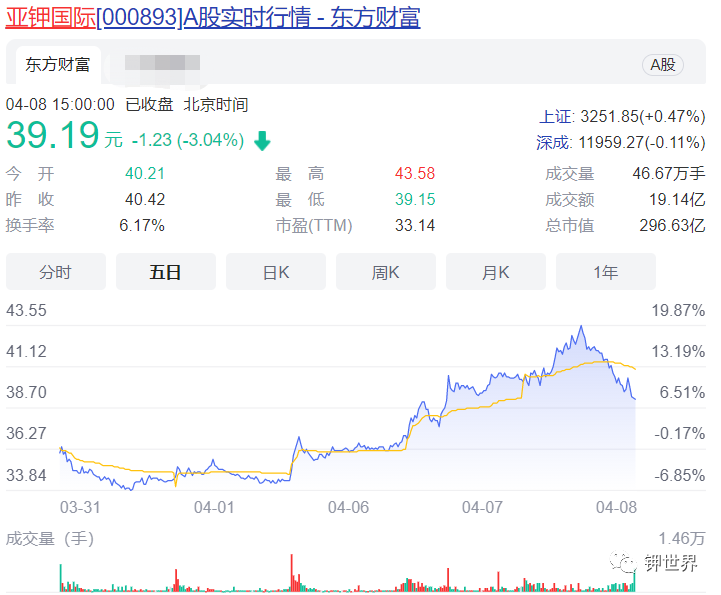Click the change value -1.23 (-3.04%)
Image resolution: width=721 pixels, height=595 pixels.
click(x=188, y=140)
